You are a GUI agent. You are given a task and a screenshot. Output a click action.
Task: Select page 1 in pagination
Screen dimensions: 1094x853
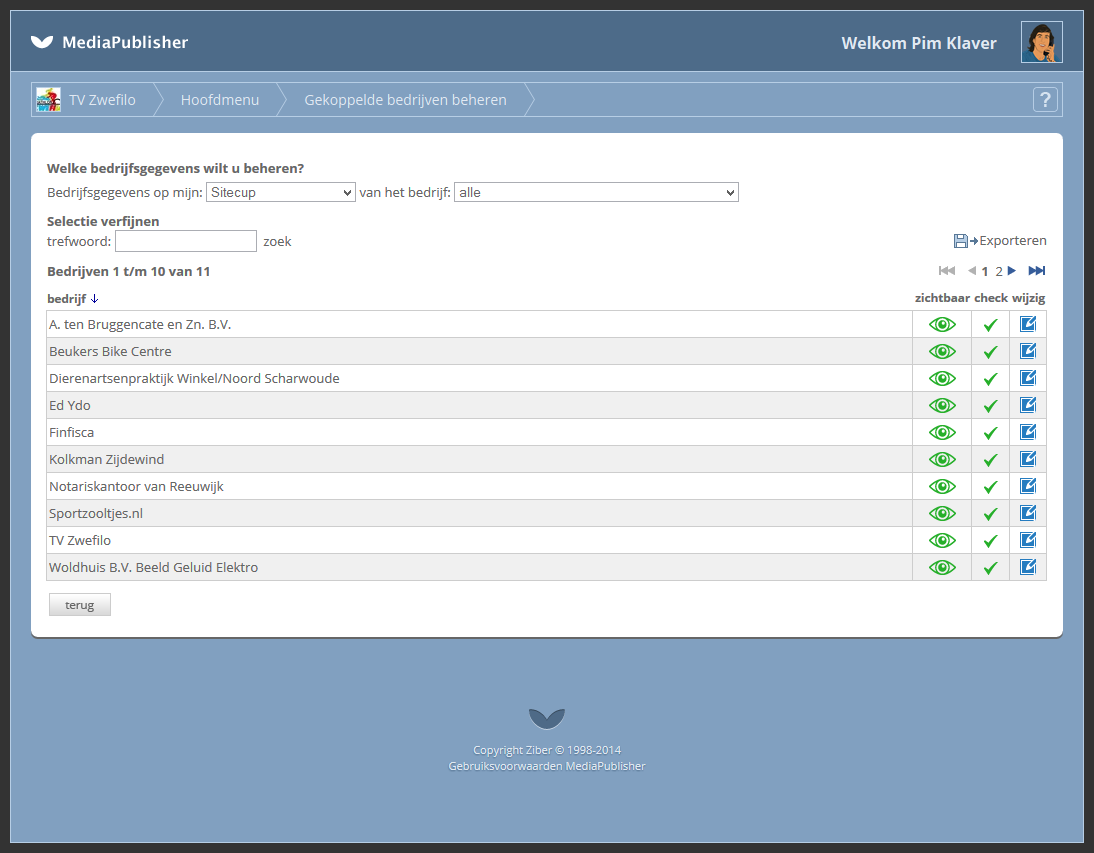tap(985, 271)
